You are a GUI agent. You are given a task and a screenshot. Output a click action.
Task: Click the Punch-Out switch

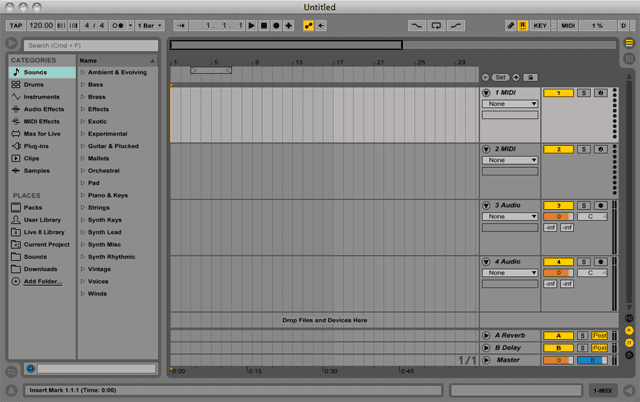pos(456,26)
